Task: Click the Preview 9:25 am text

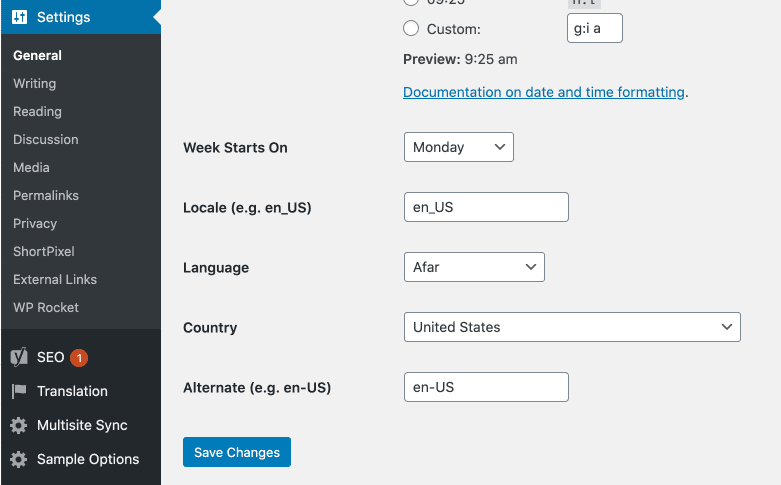Action: tap(460, 59)
